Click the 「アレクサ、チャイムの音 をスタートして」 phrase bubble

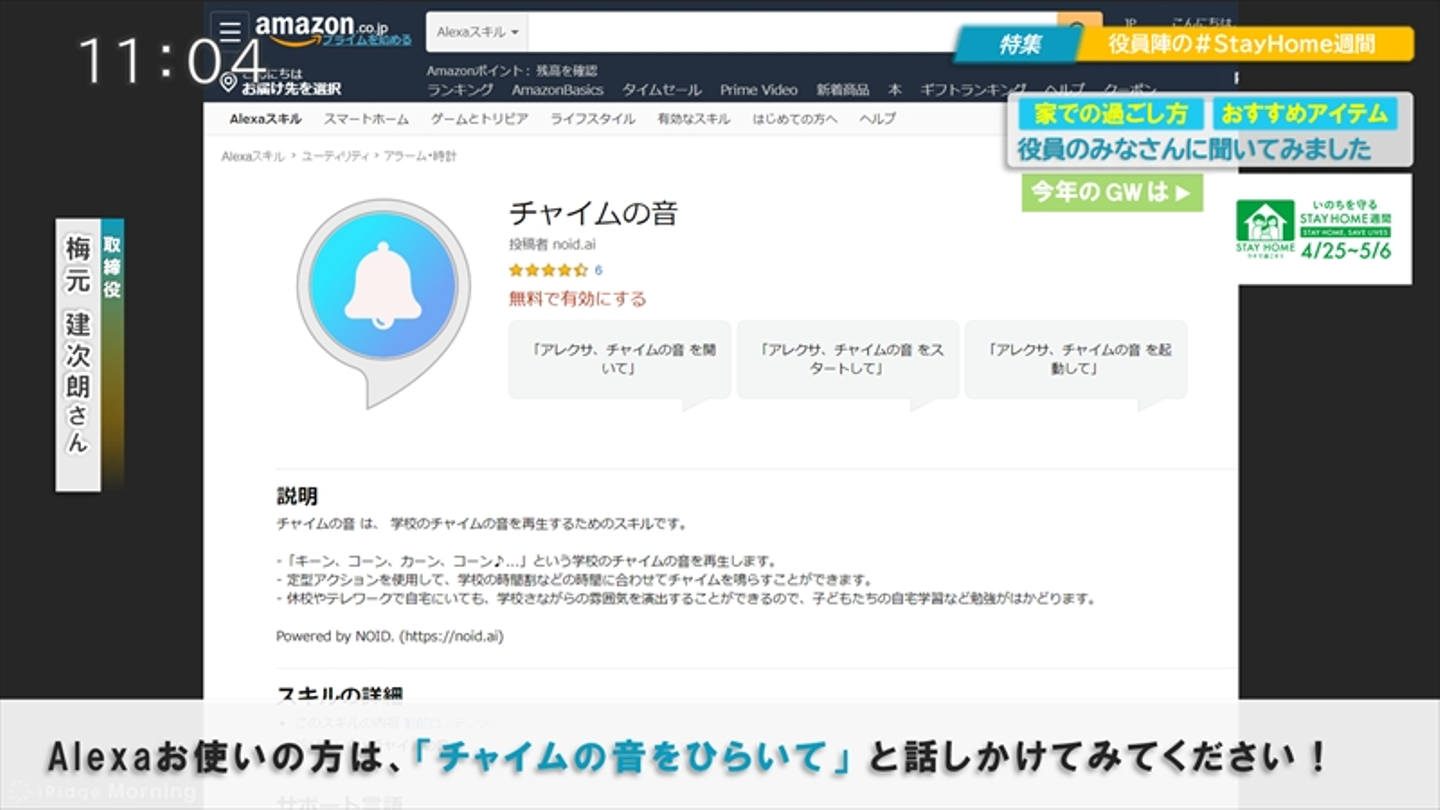click(x=848, y=360)
